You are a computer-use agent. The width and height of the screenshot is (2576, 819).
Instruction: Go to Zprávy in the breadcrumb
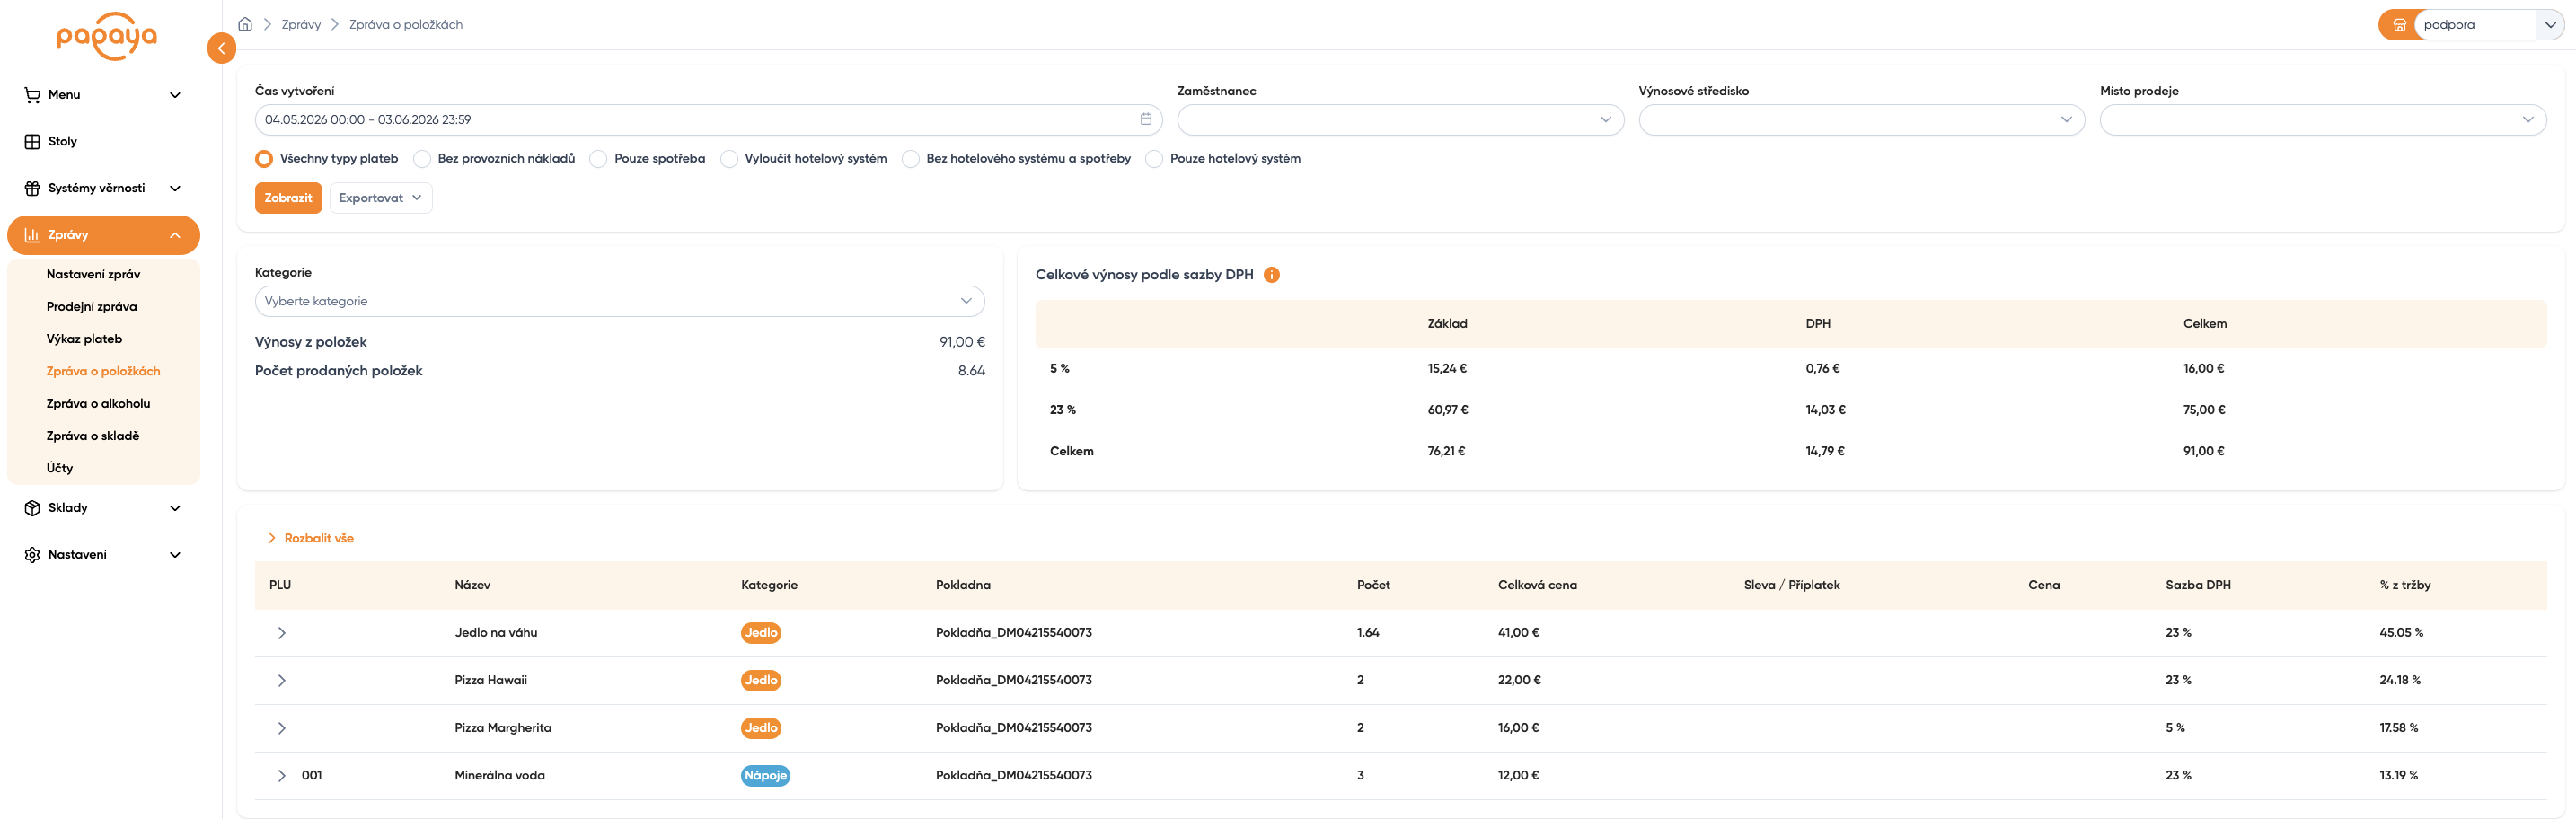coord(301,24)
